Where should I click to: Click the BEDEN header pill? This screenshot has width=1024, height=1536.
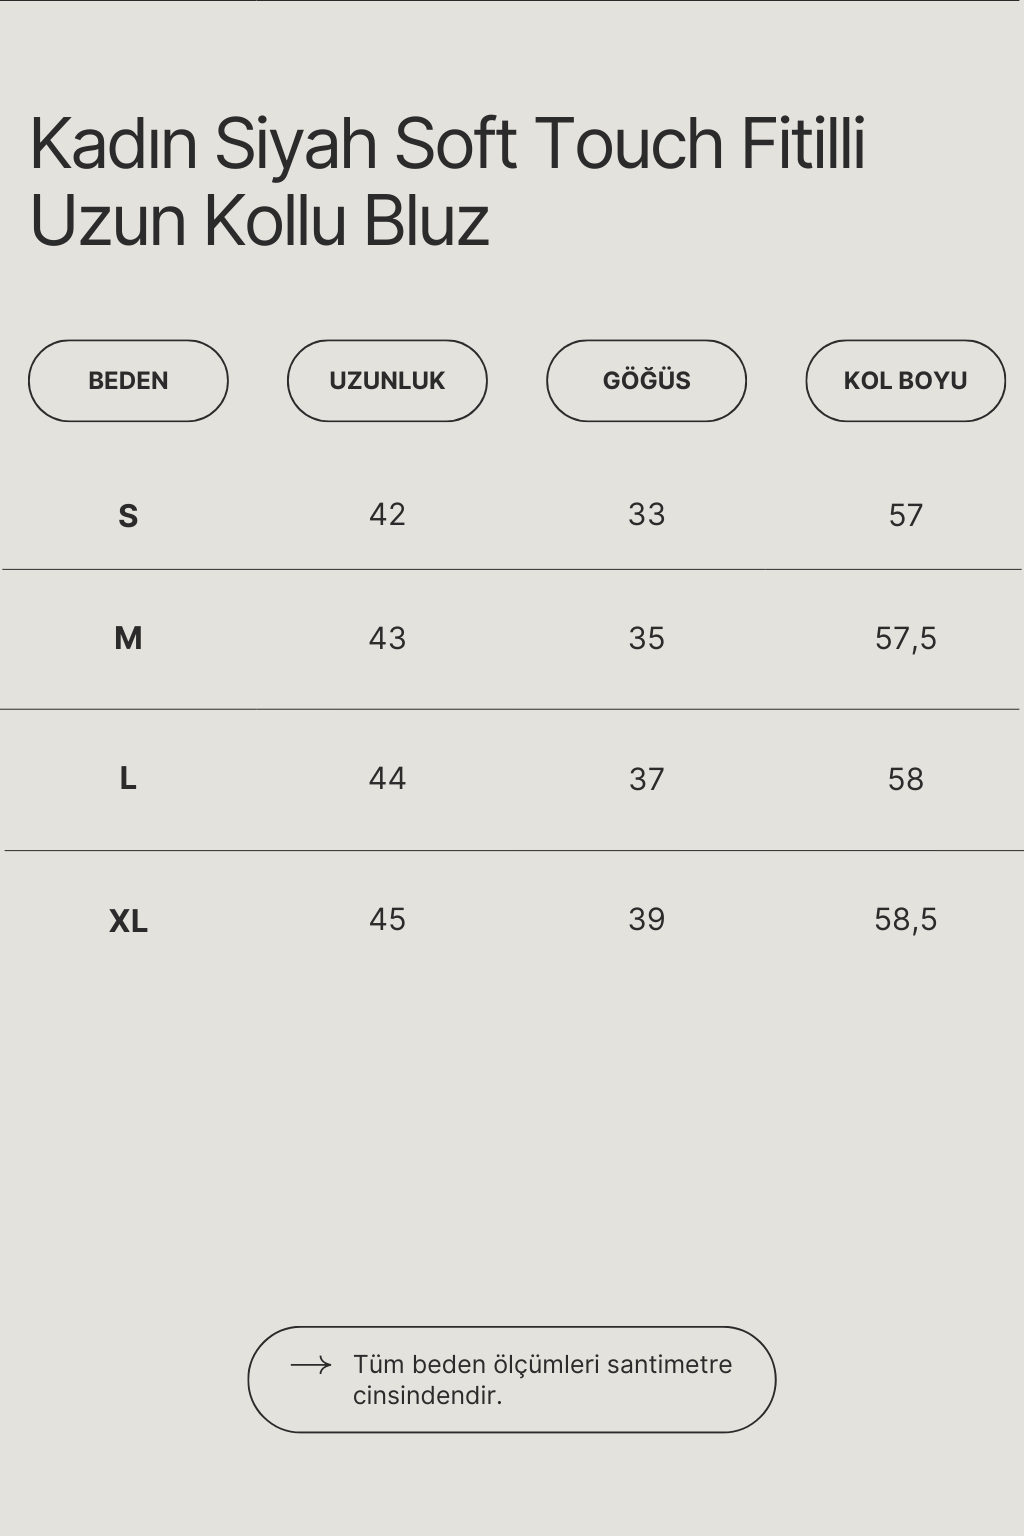128,381
